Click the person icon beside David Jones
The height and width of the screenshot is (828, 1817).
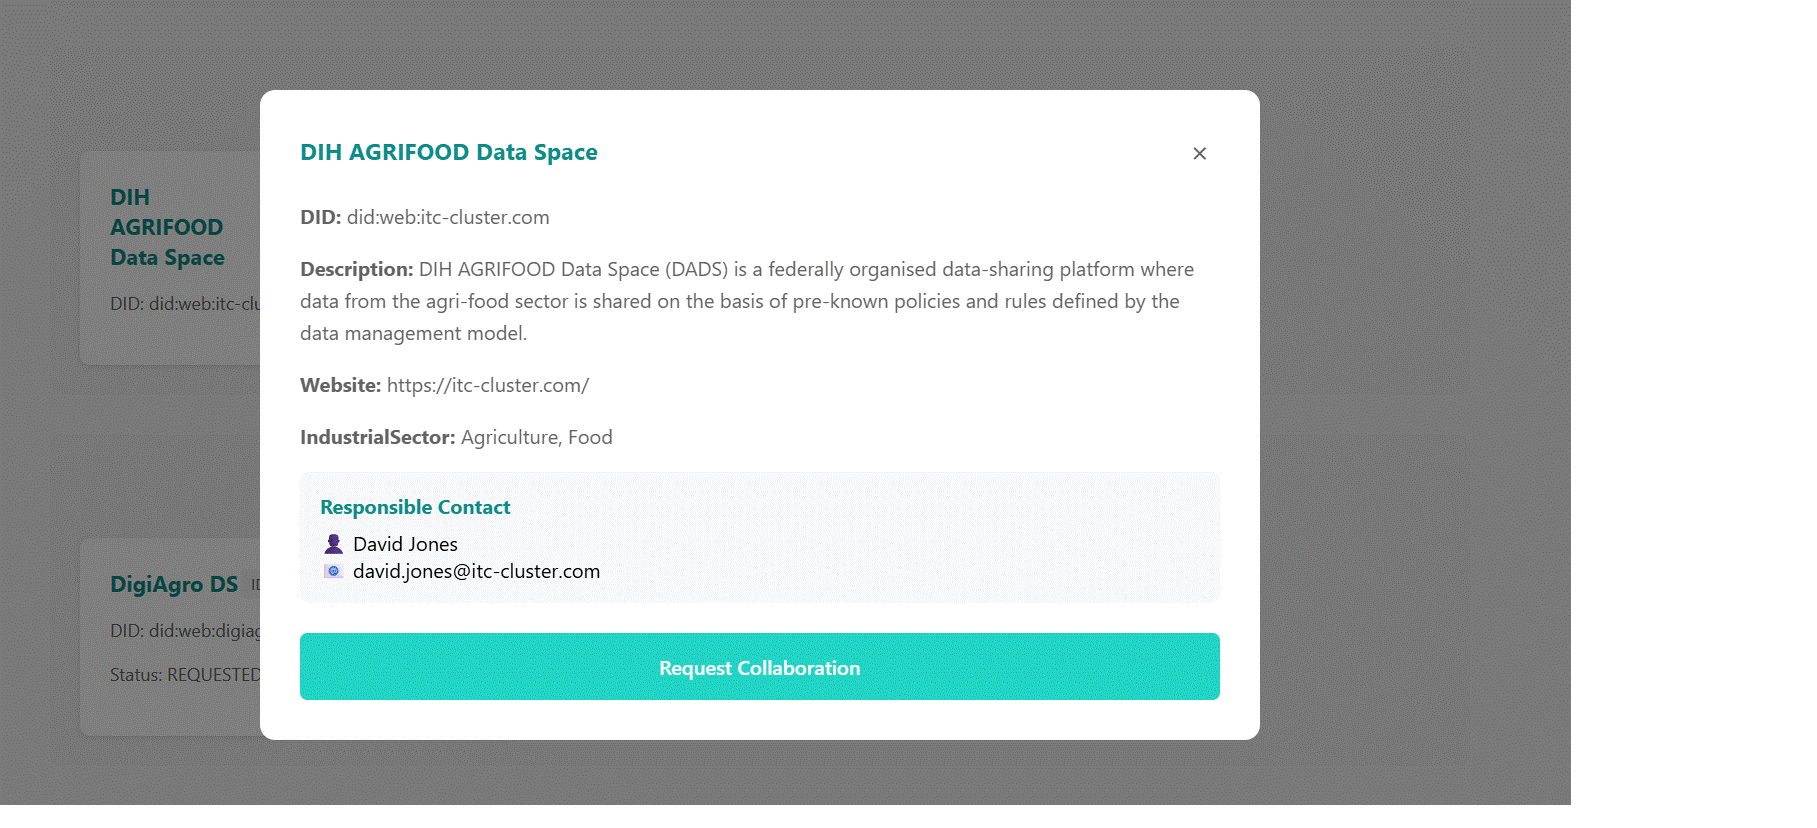click(334, 544)
